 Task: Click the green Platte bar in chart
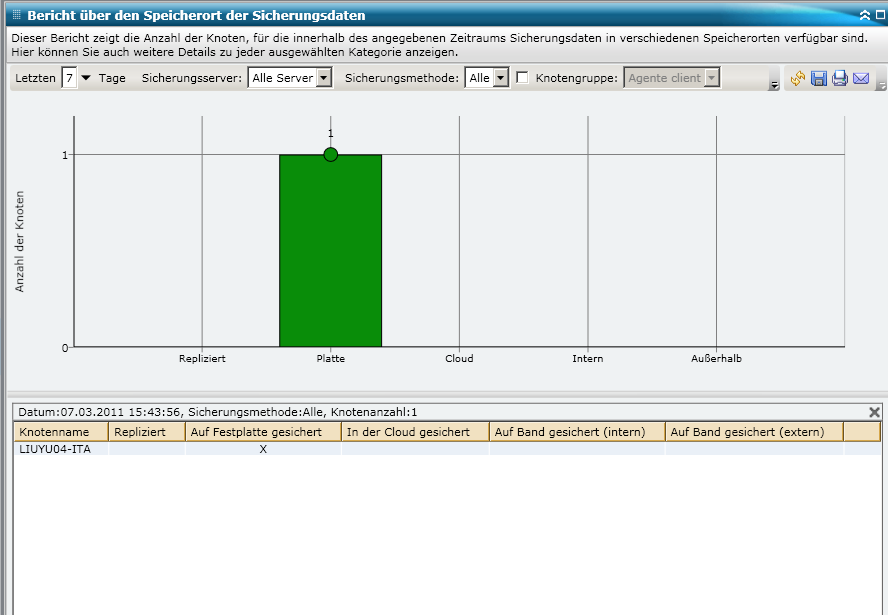330,251
